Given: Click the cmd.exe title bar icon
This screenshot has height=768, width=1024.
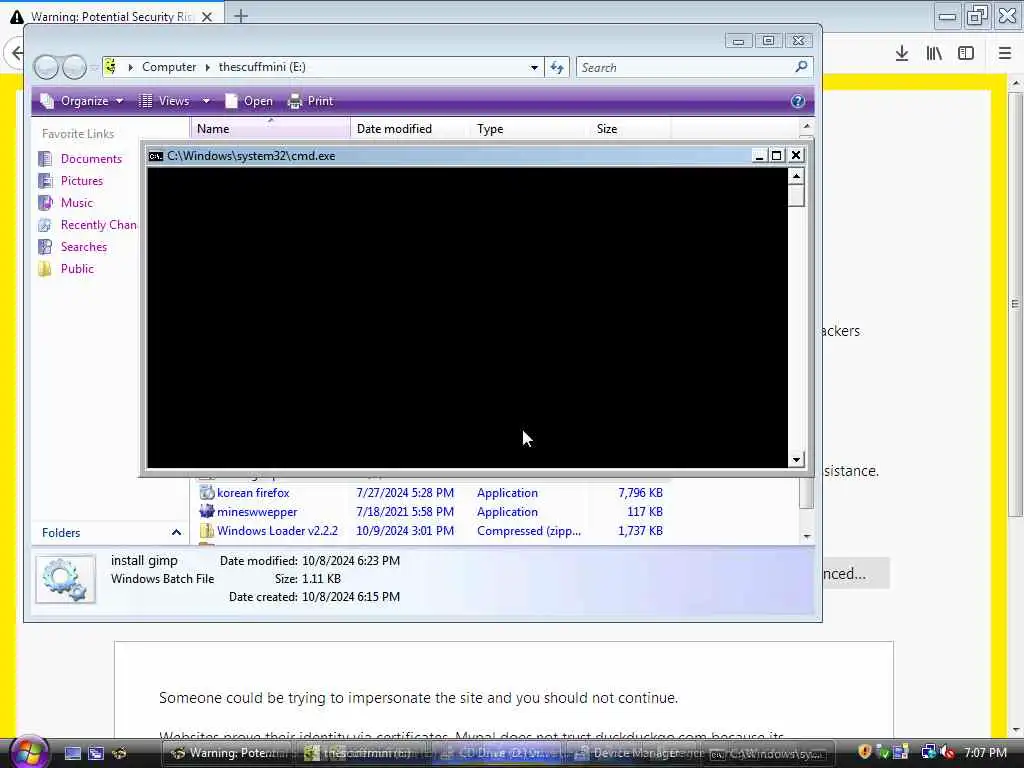Looking at the screenshot, I should pyautogui.click(x=155, y=156).
